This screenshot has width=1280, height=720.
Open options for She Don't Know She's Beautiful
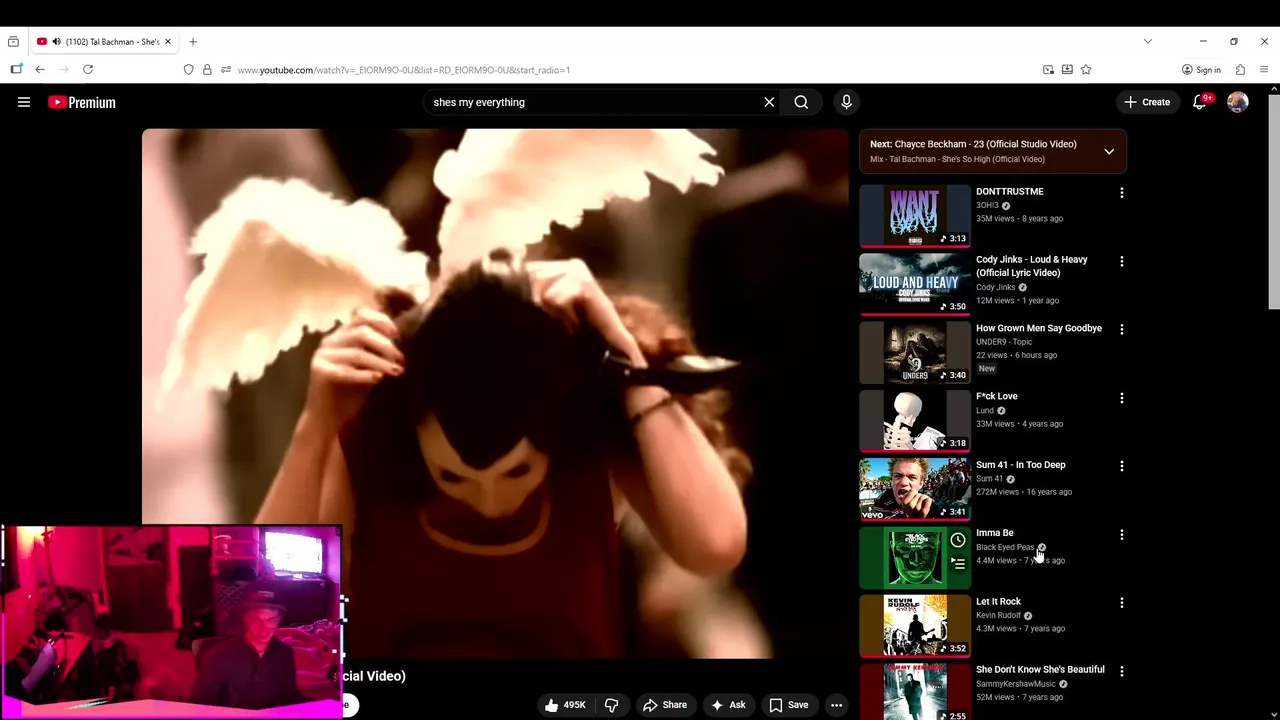click(x=1121, y=671)
